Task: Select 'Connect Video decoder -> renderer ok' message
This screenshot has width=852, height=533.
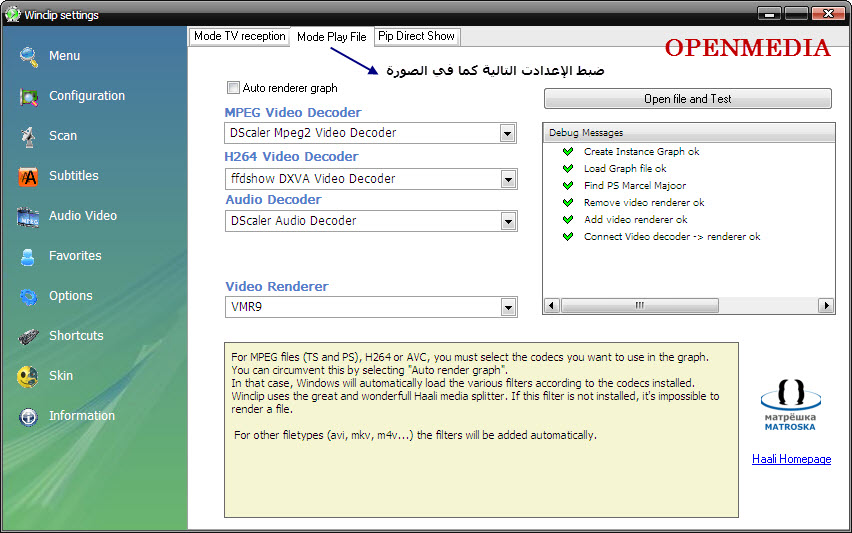Action: [x=672, y=236]
